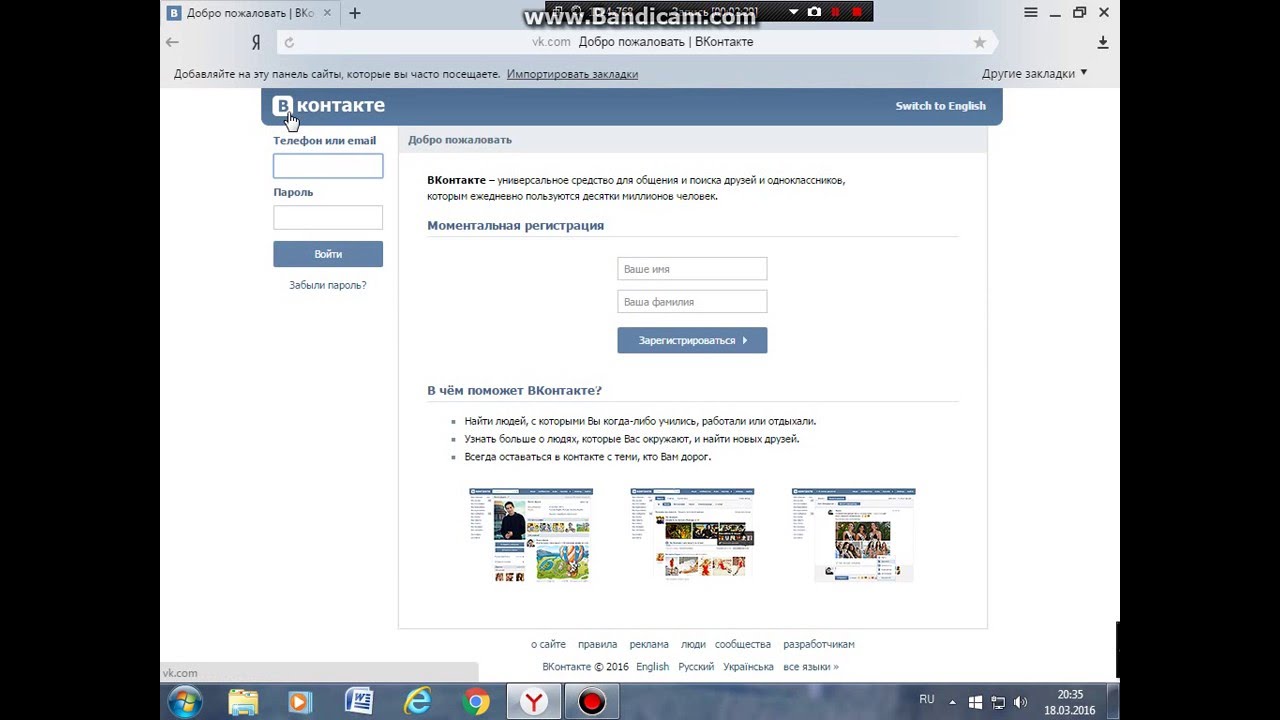The height and width of the screenshot is (720, 1280).
Task: Open the browser hamburger menu
Action: [1031, 12]
